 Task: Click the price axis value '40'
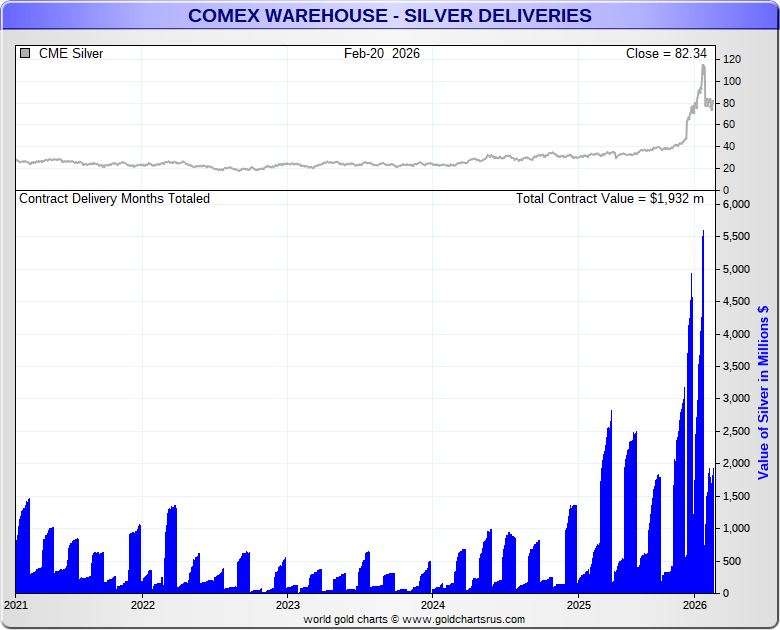pos(729,146)
